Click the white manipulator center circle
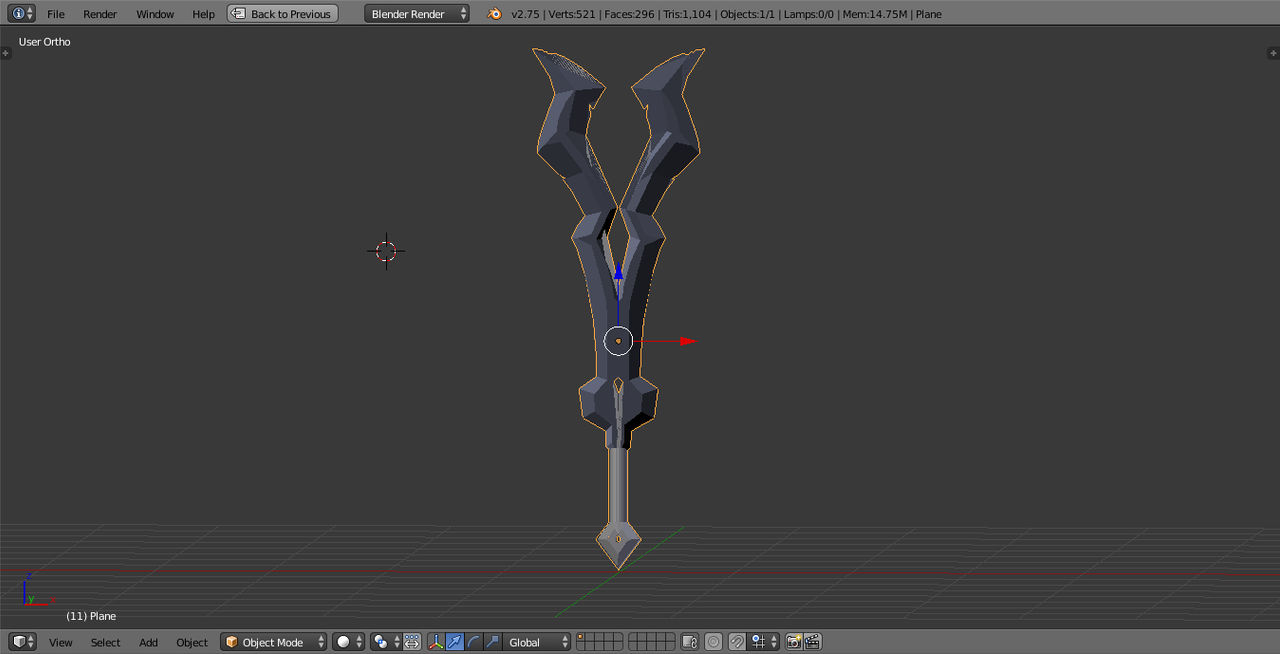The height and width of the screenshot is (654, 1280). coord(618,341)
